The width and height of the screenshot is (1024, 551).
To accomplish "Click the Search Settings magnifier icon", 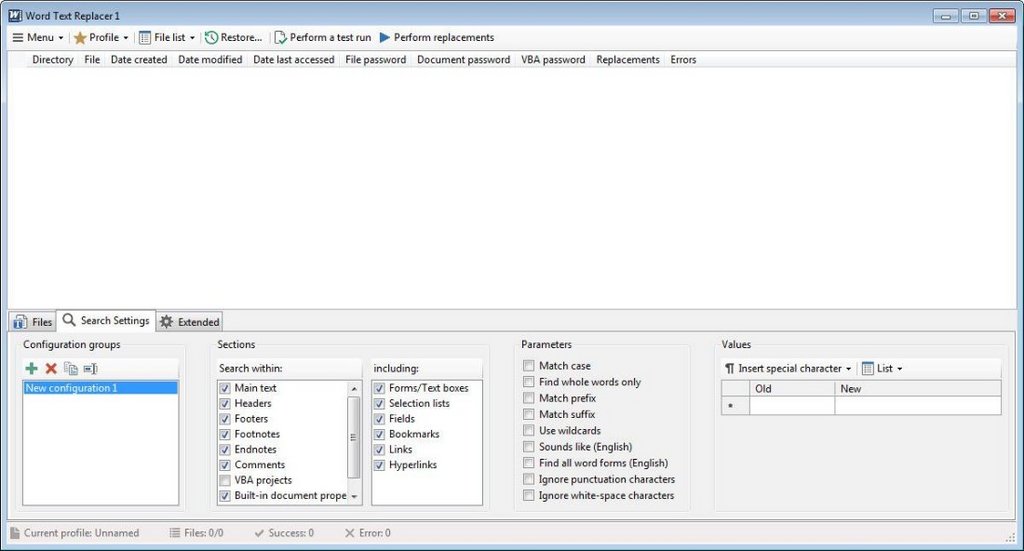I will [x=69, y=321].
